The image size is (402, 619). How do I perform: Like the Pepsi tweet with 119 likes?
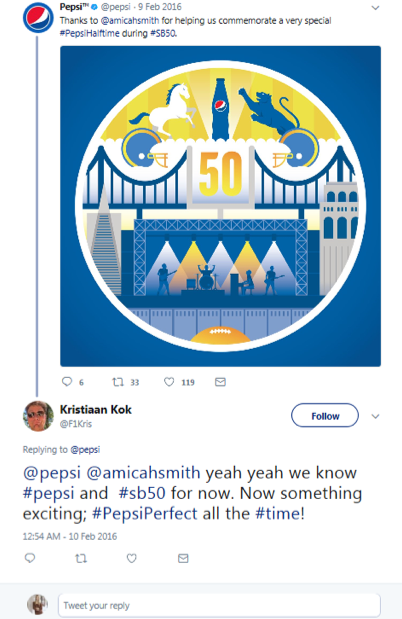[x=169, y=382]
